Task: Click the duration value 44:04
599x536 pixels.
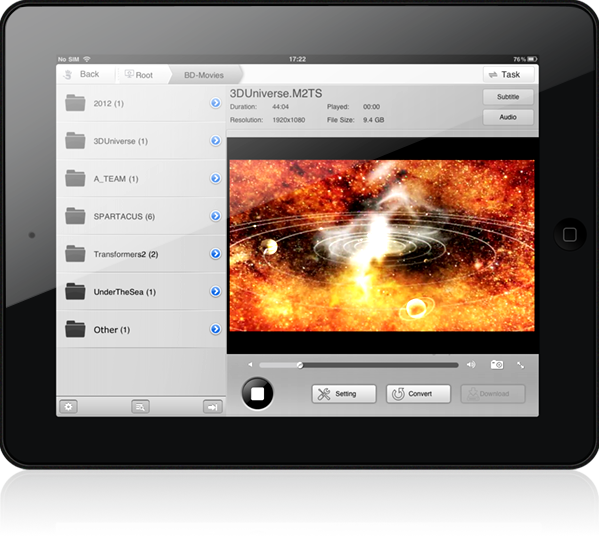Action: click(x=280, y=107)
